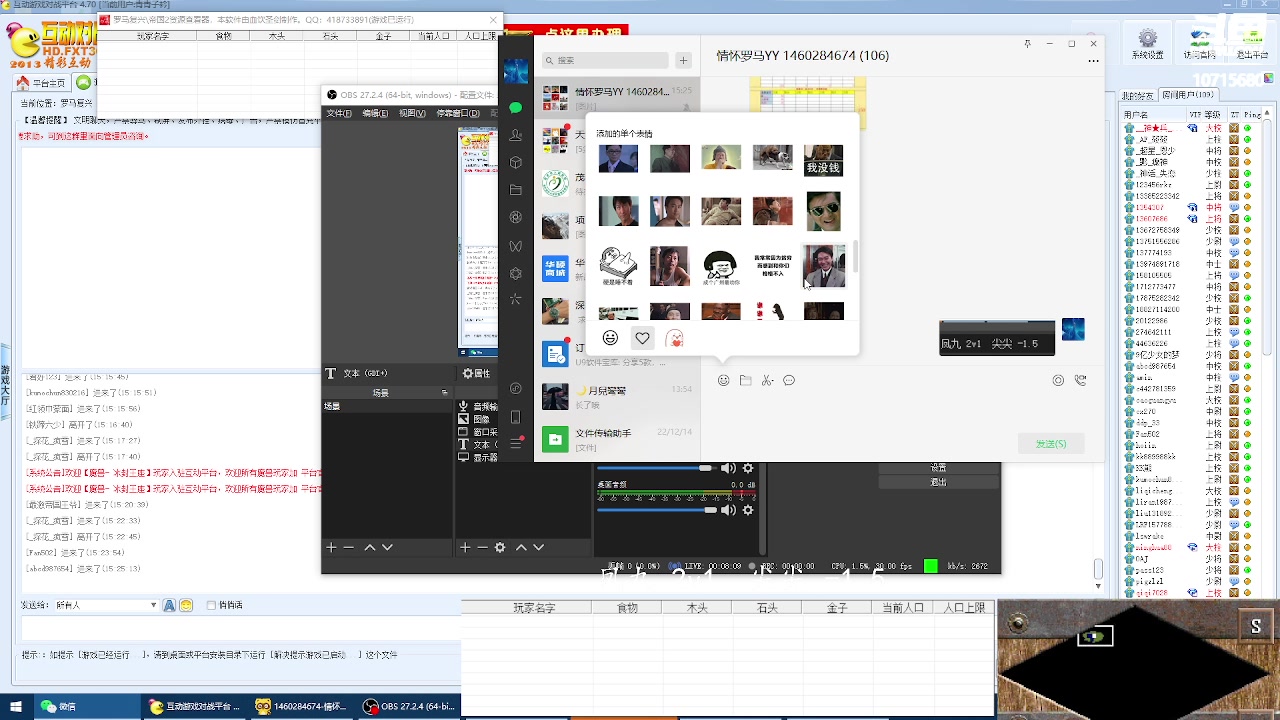This screenshot has width=1280, height=720.
Task: Open source properties gear in OBS sources toolbar
Action: (500, 547)
